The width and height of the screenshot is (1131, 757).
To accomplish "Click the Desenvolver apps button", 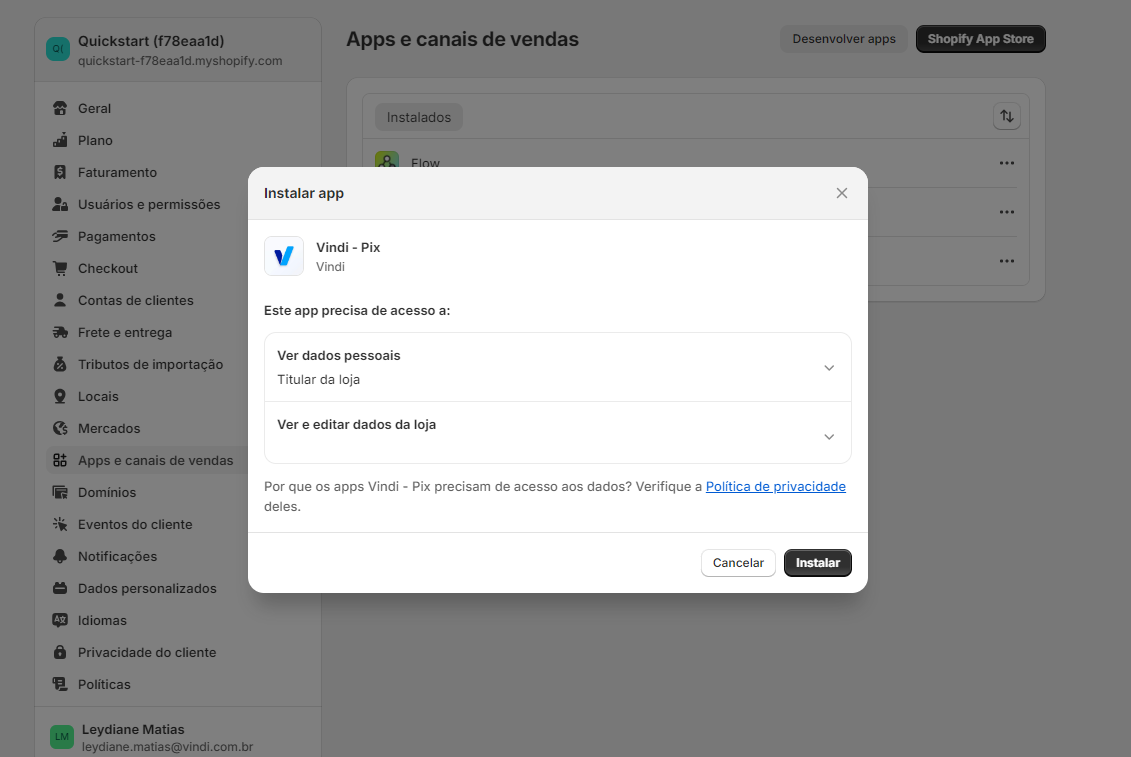I will pos(843,39).
